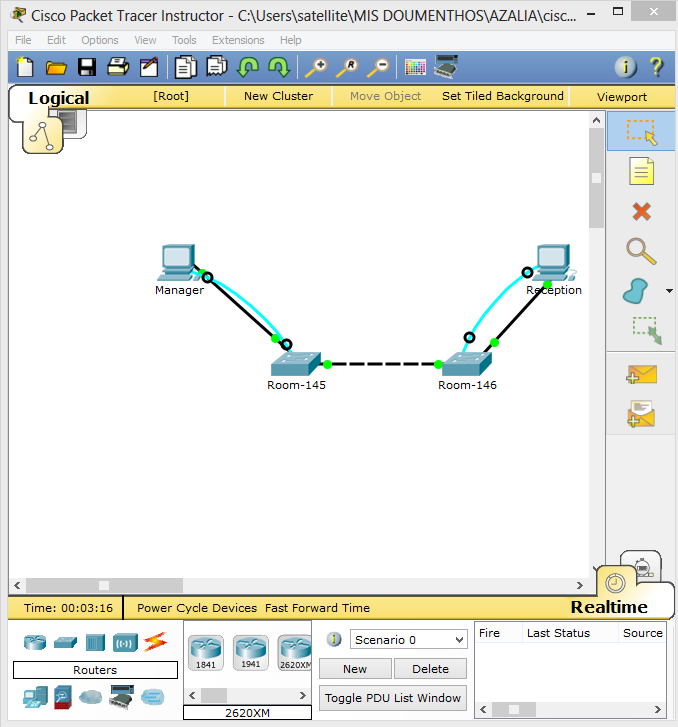678x727 pixels.
Task: Select the Manager PC on canvas
Action: [179, 263]
